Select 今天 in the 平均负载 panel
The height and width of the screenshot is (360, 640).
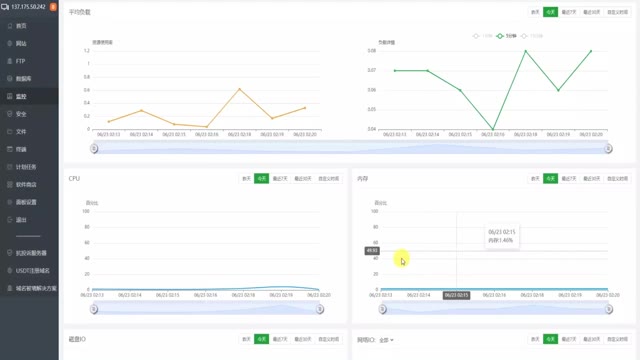click(550, 12)
